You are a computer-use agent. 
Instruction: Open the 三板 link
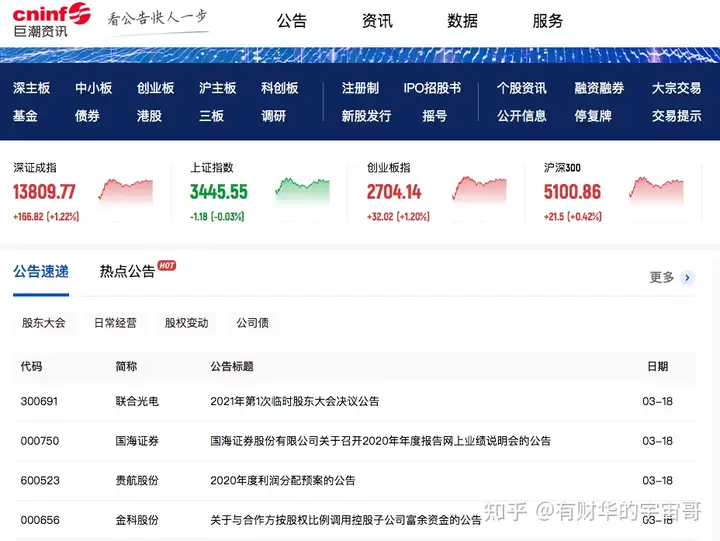click(x=211, y=116)
